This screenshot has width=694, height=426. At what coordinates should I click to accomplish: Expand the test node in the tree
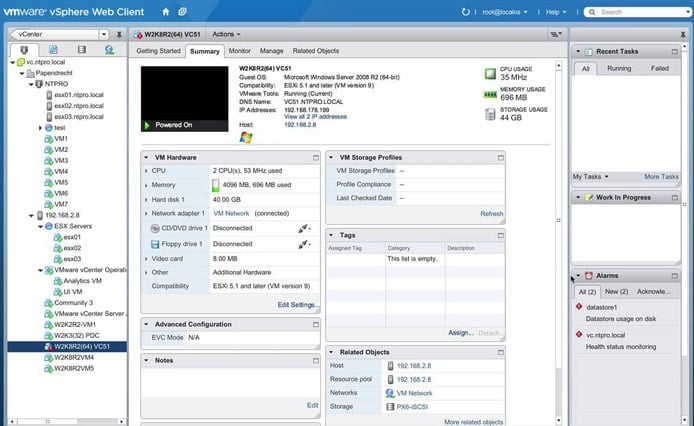[41, 128]
